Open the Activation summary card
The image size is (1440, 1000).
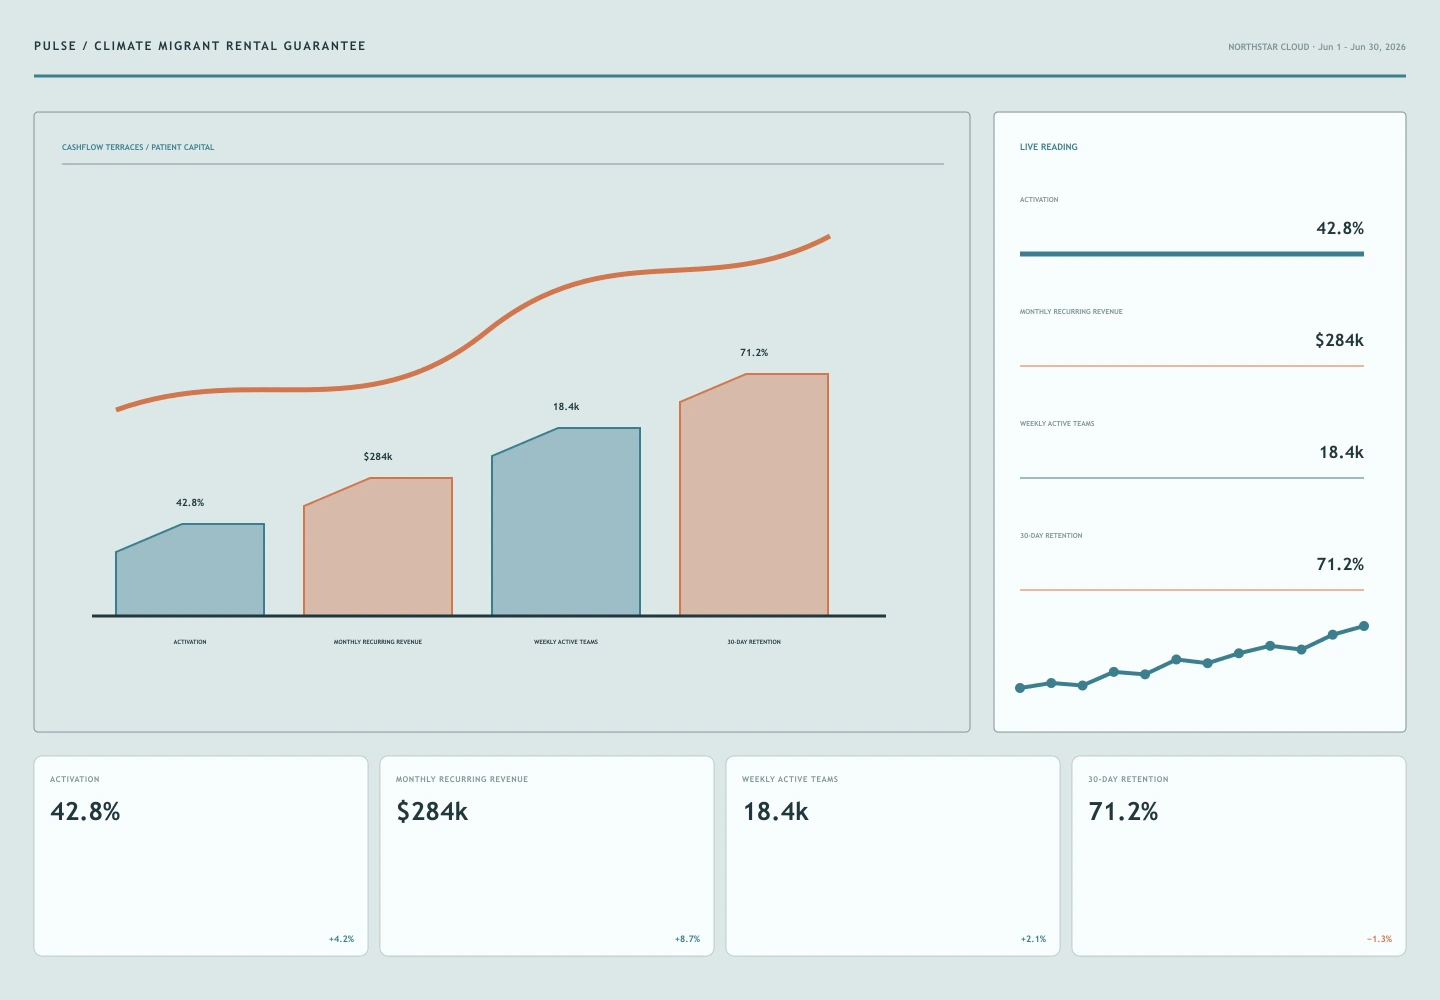click(x=201, y=856)
